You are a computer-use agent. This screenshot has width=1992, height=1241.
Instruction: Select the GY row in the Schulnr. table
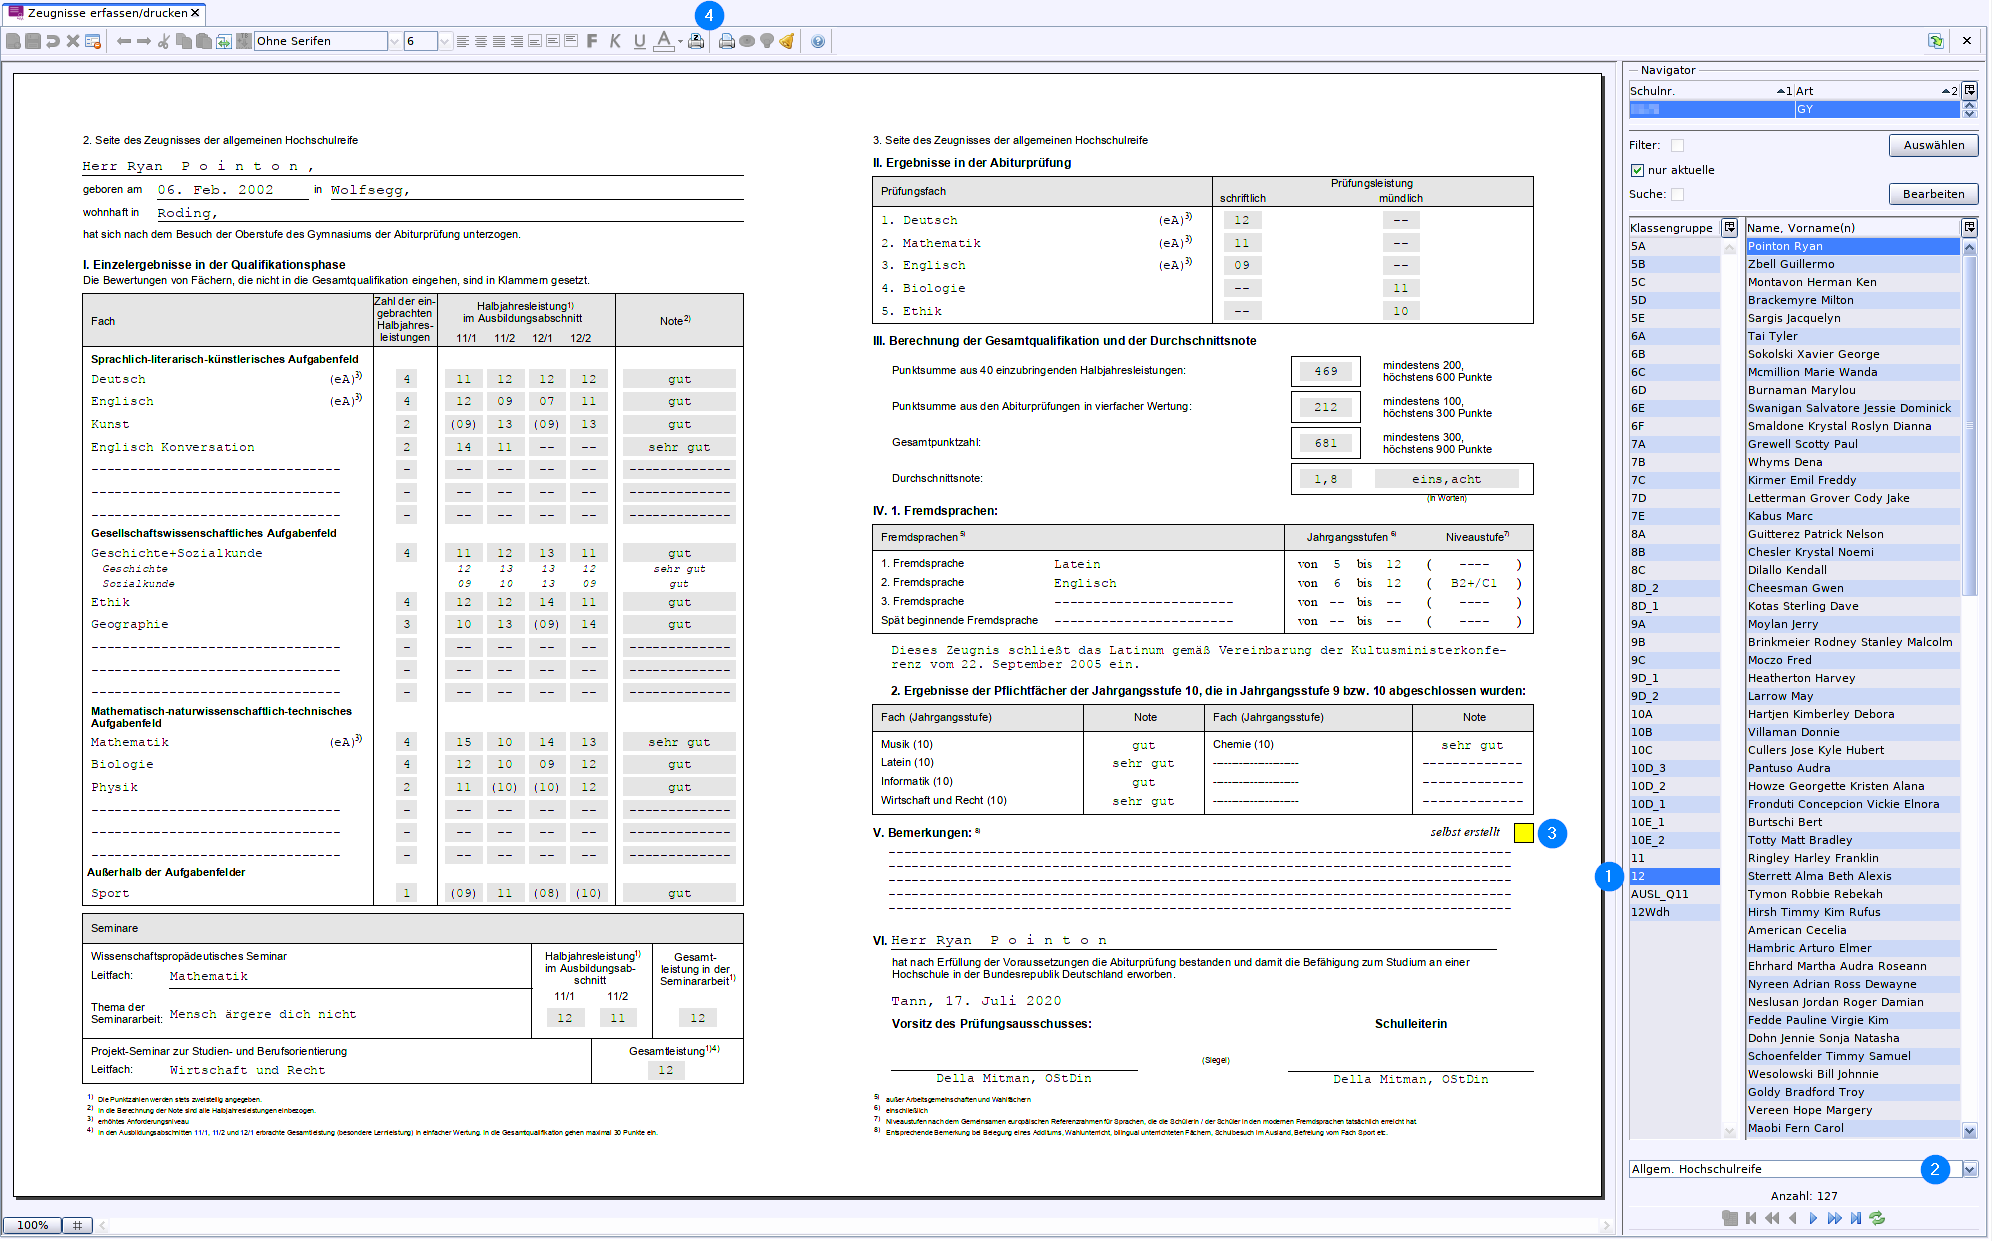1794,109
